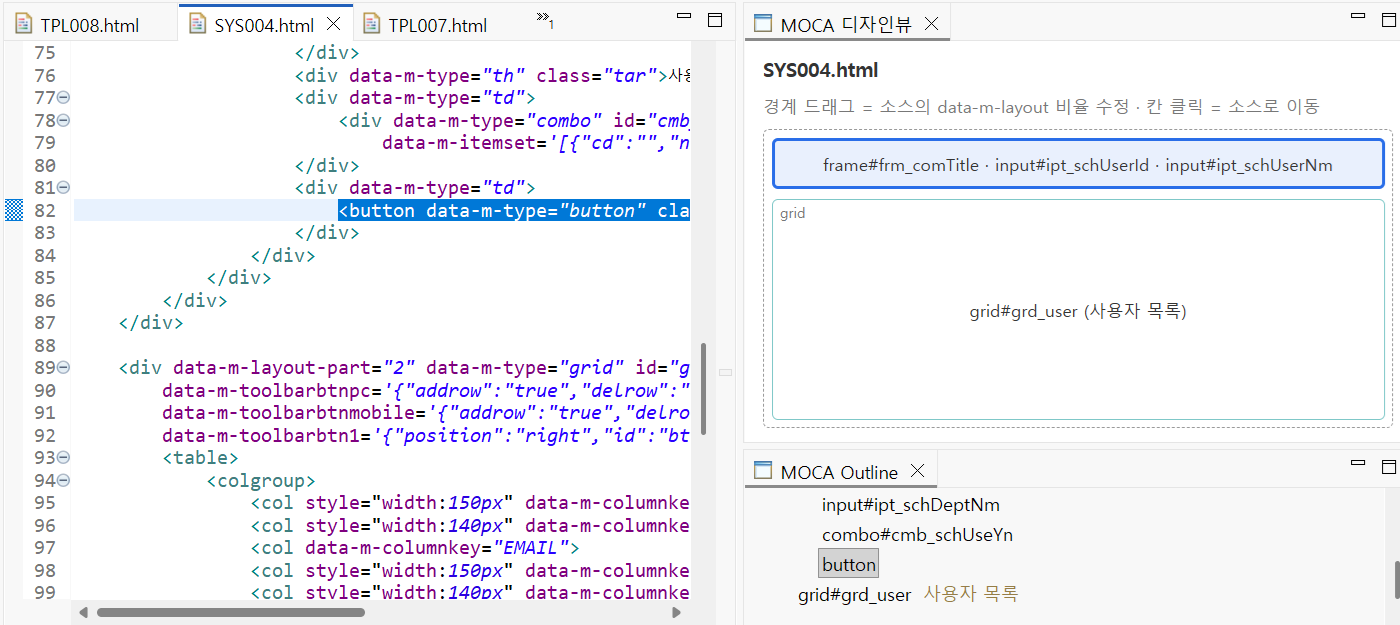The image size is (1400, 625).
Task: Click the editor vertical scrollbar thumb
Action: 704,388
